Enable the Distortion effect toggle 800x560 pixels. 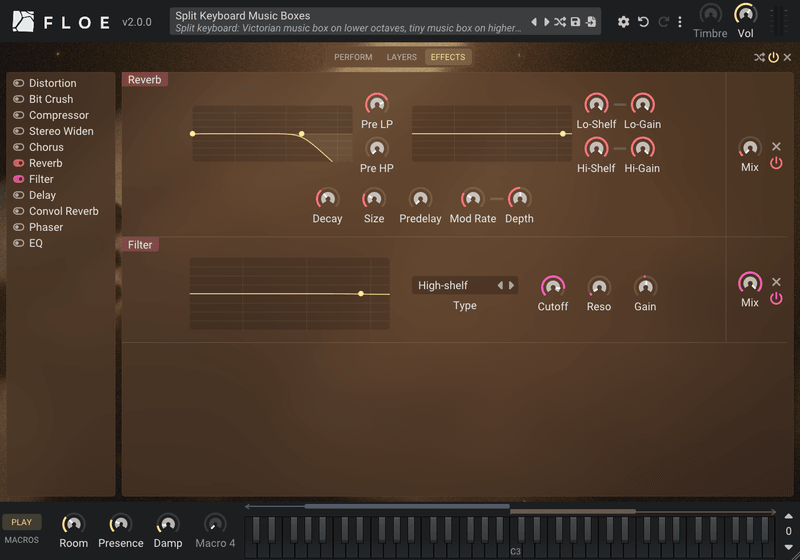pos(19,83)
